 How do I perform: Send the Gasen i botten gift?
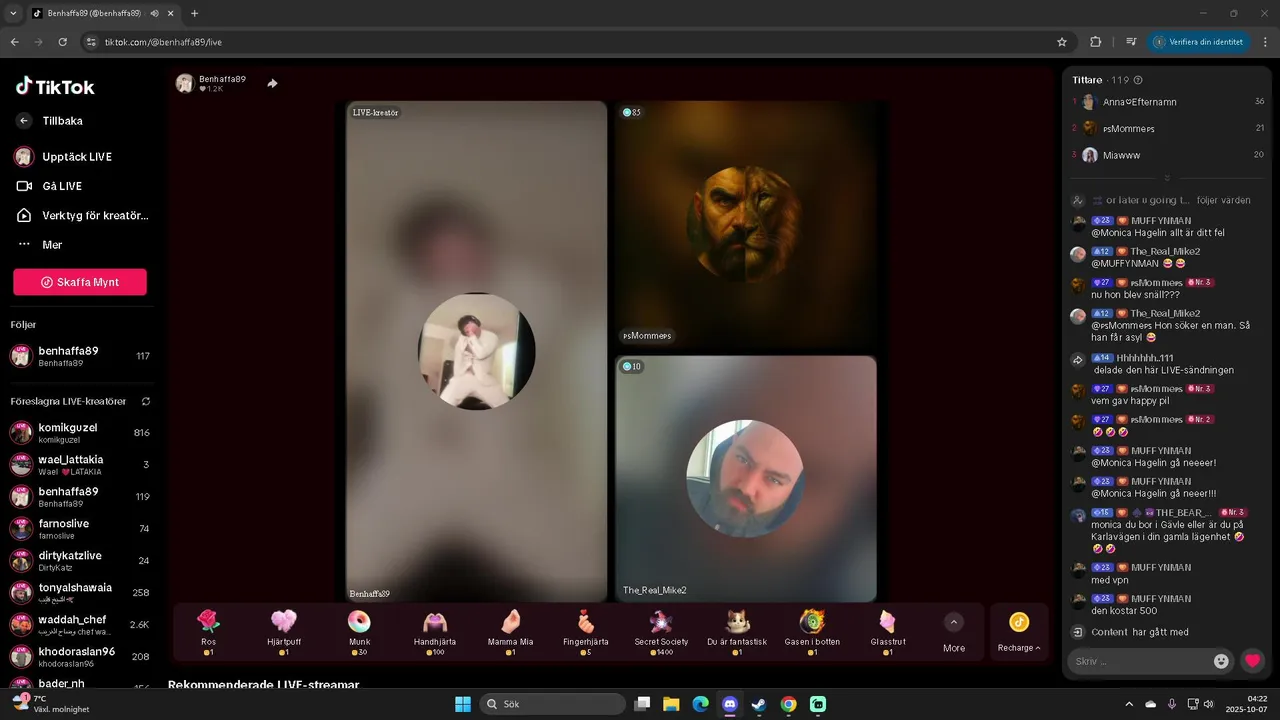[x=812, y=631]
